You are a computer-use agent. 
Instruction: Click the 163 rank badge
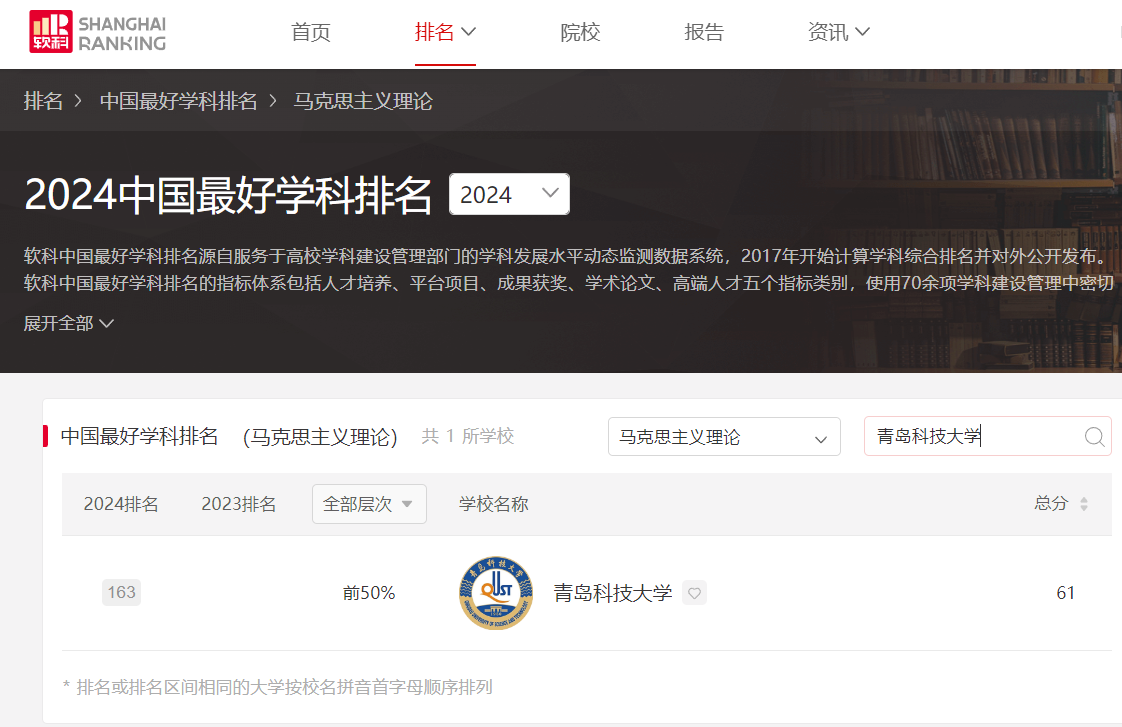pyautogui.click(x=121, y=592)
